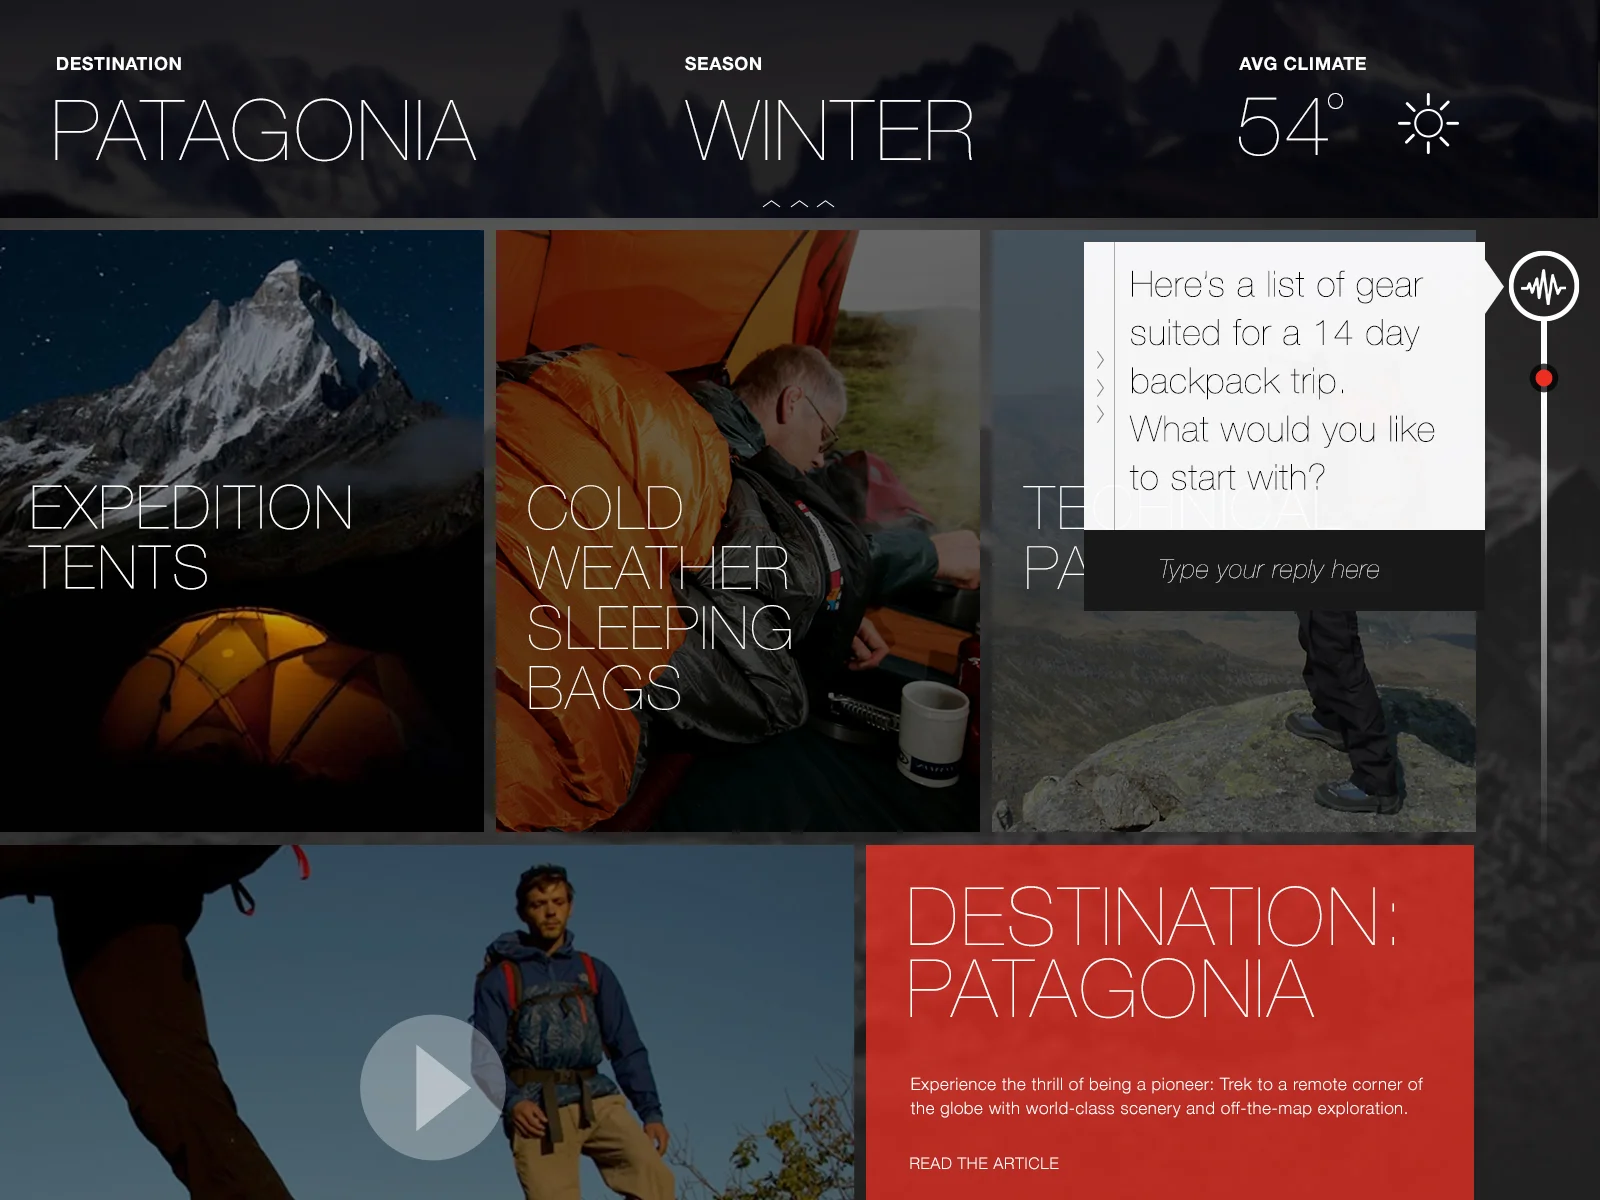Screen dimensions: 1600x1200
Task: Expand the chat panel side arrows
Action: click(1100, 386)
